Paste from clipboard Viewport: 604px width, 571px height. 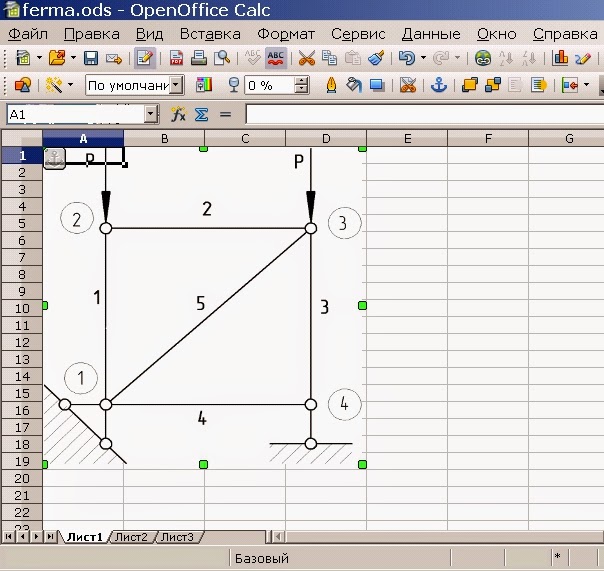pyautogui.click(x=352, y=59)
